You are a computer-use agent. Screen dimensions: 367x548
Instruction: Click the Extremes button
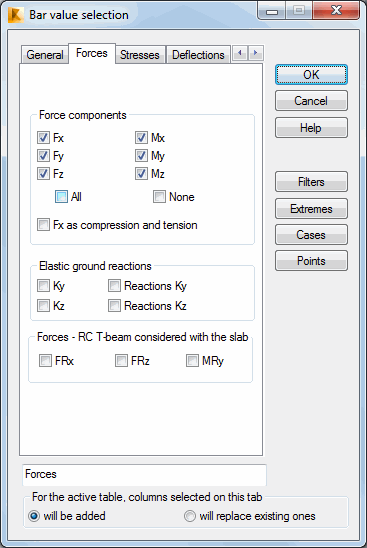point(311,209)
